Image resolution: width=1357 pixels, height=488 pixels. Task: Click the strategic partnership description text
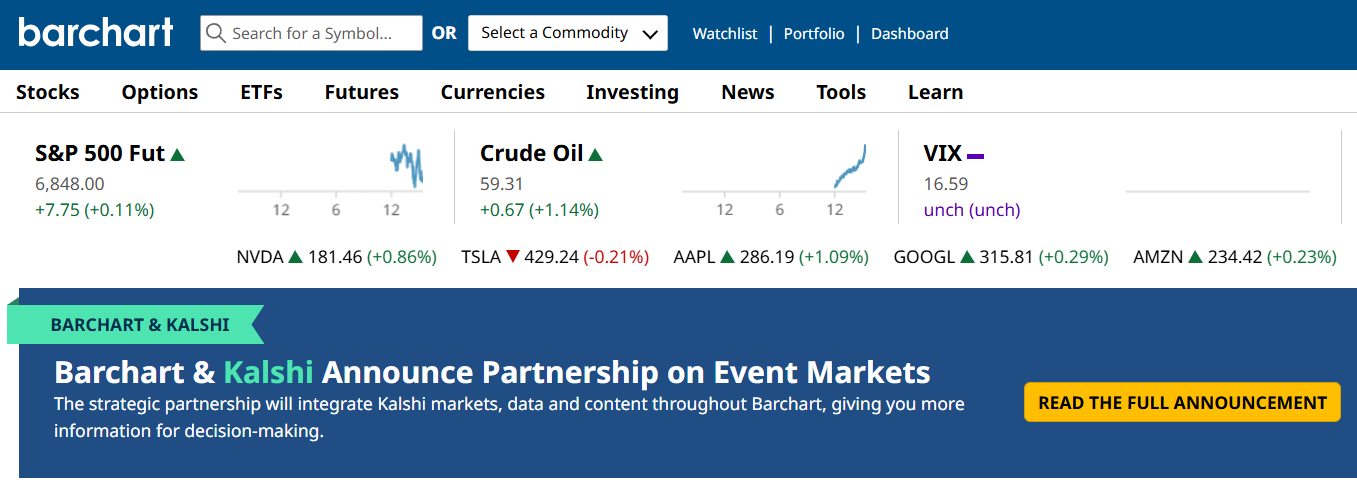(x=509, y=418)
